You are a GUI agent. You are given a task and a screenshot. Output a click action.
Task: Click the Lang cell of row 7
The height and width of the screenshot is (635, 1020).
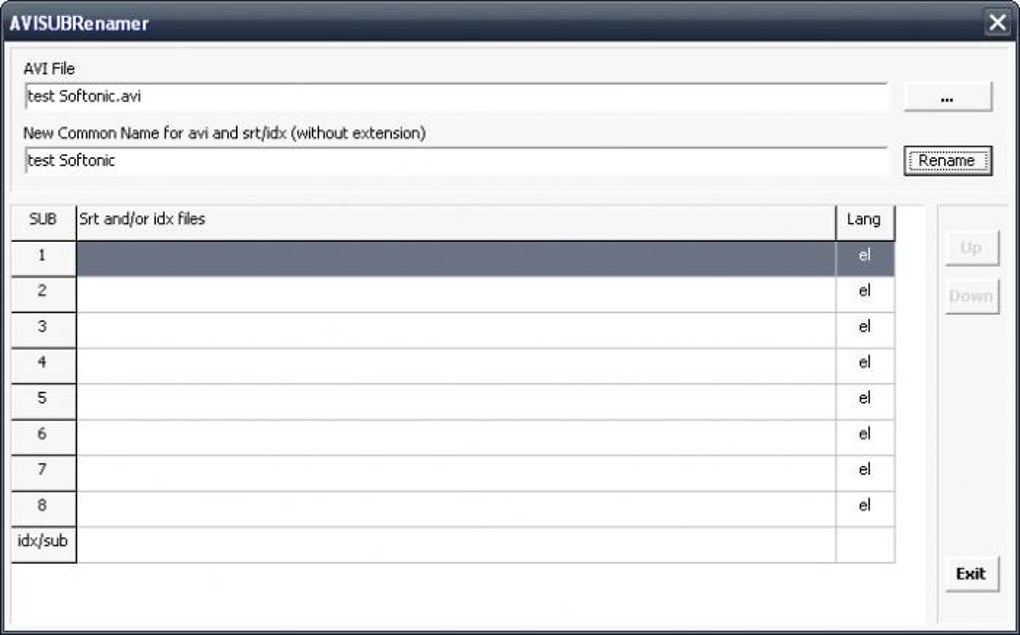pos(864,471)
